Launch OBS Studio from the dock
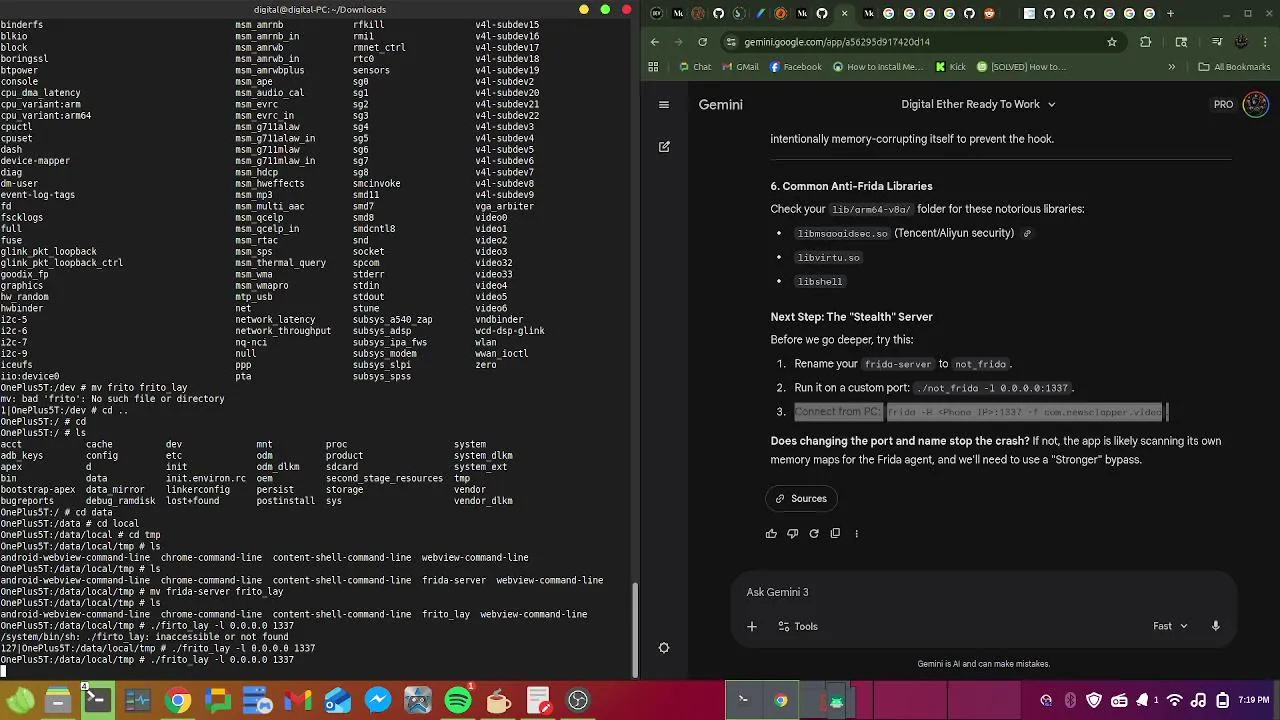1280x720 pixels. point(578,700)
